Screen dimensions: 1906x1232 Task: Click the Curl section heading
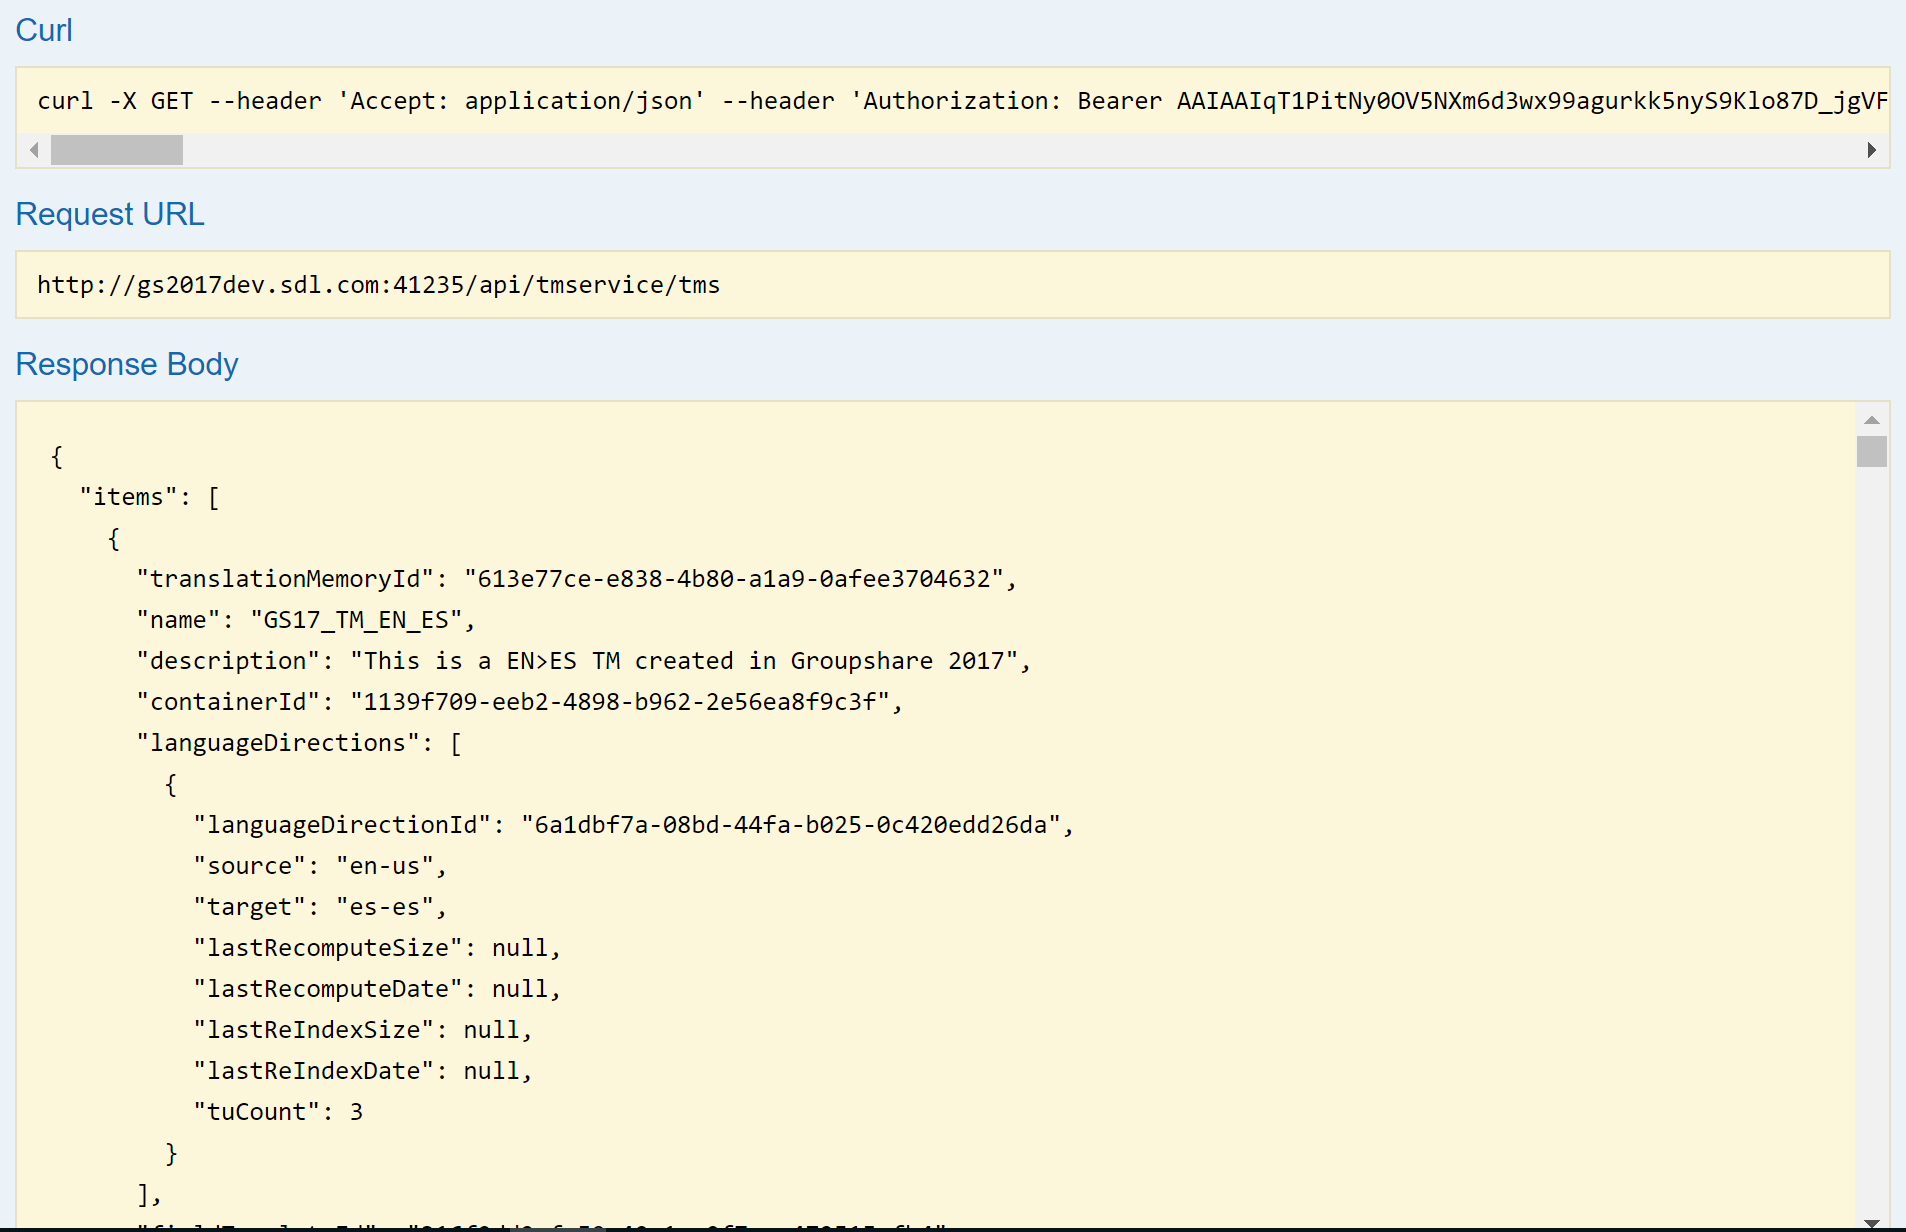(x=44, y=30)
